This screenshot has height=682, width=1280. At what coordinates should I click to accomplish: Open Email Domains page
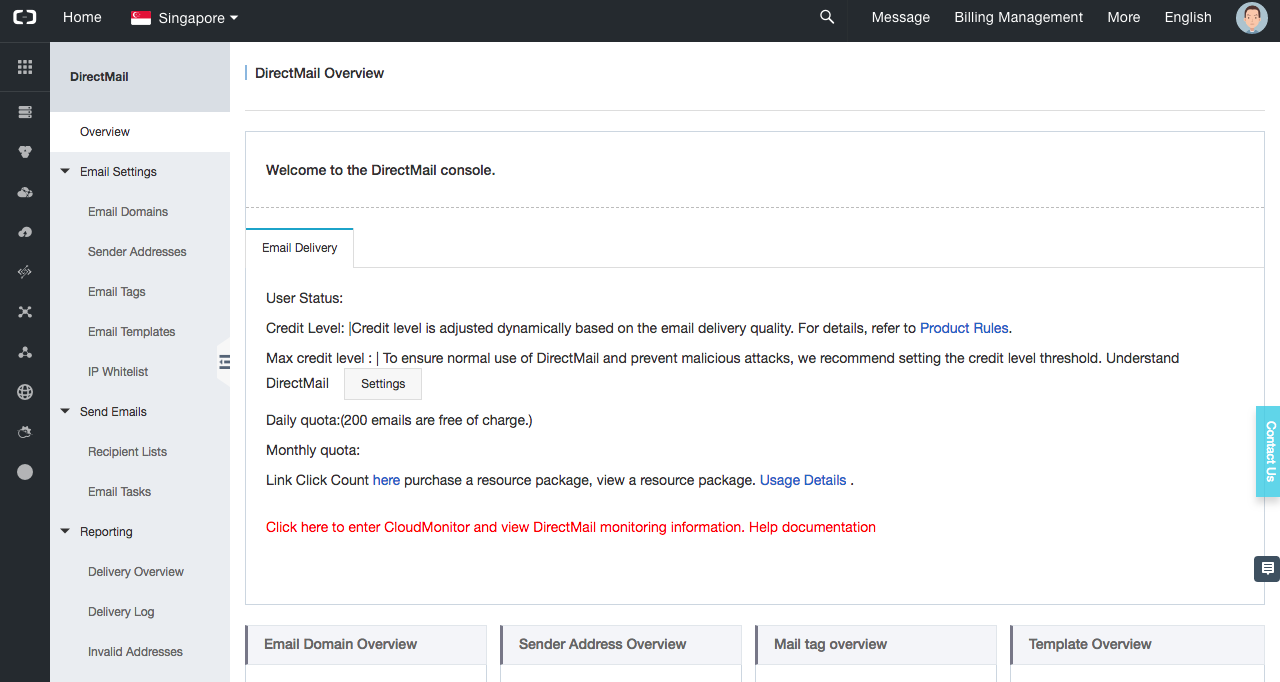pyautogui.click(x=128, y=212)
